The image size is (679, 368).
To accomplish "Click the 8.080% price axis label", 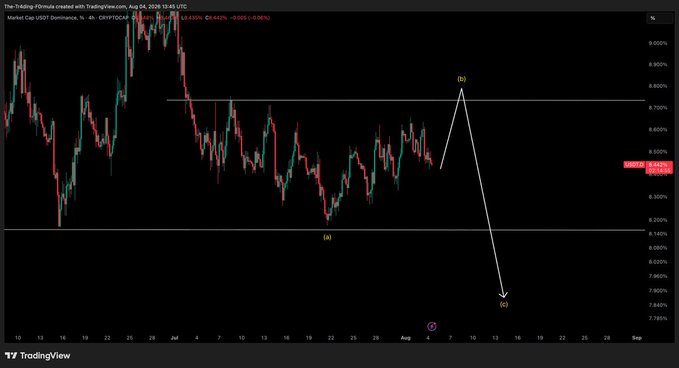I will point(657,248).
